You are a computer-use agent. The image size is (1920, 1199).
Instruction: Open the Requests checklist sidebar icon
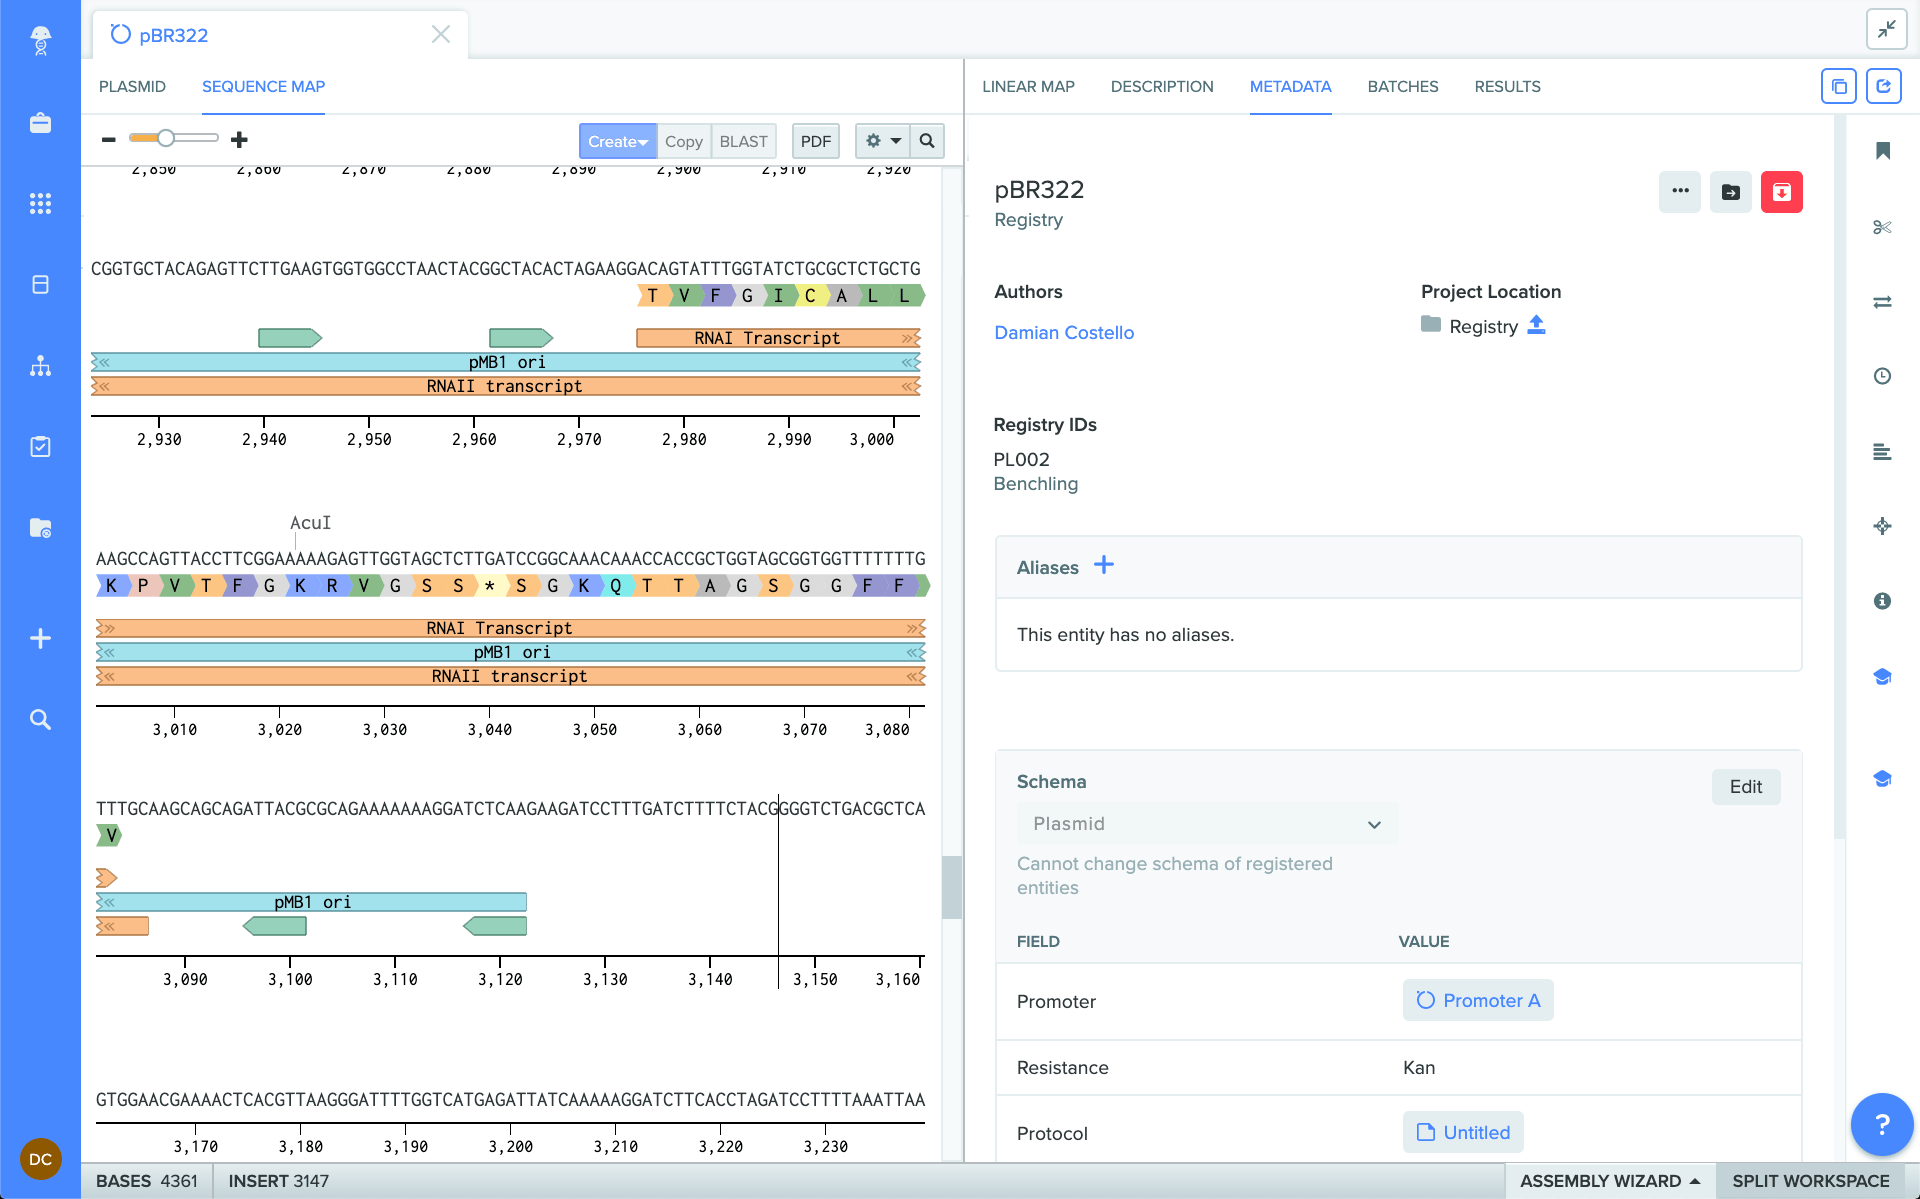pos(40,446)
